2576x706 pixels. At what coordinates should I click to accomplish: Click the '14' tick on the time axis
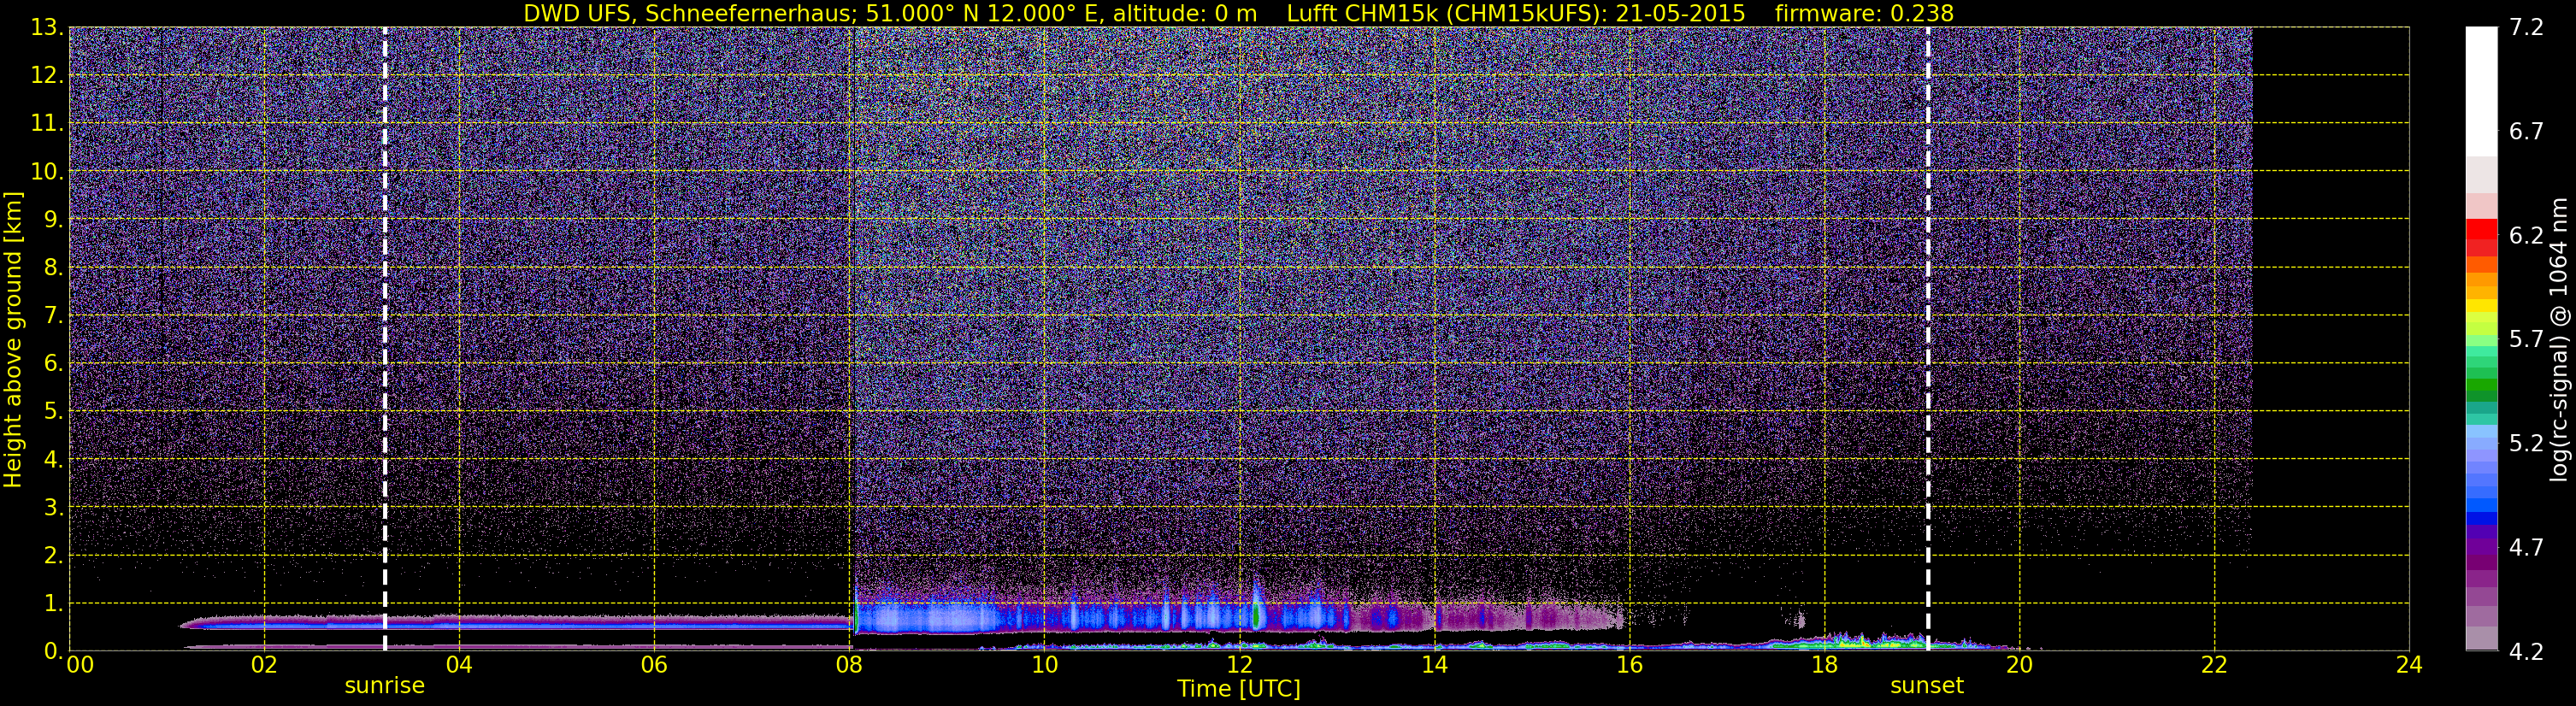[x=1434, y=665]
